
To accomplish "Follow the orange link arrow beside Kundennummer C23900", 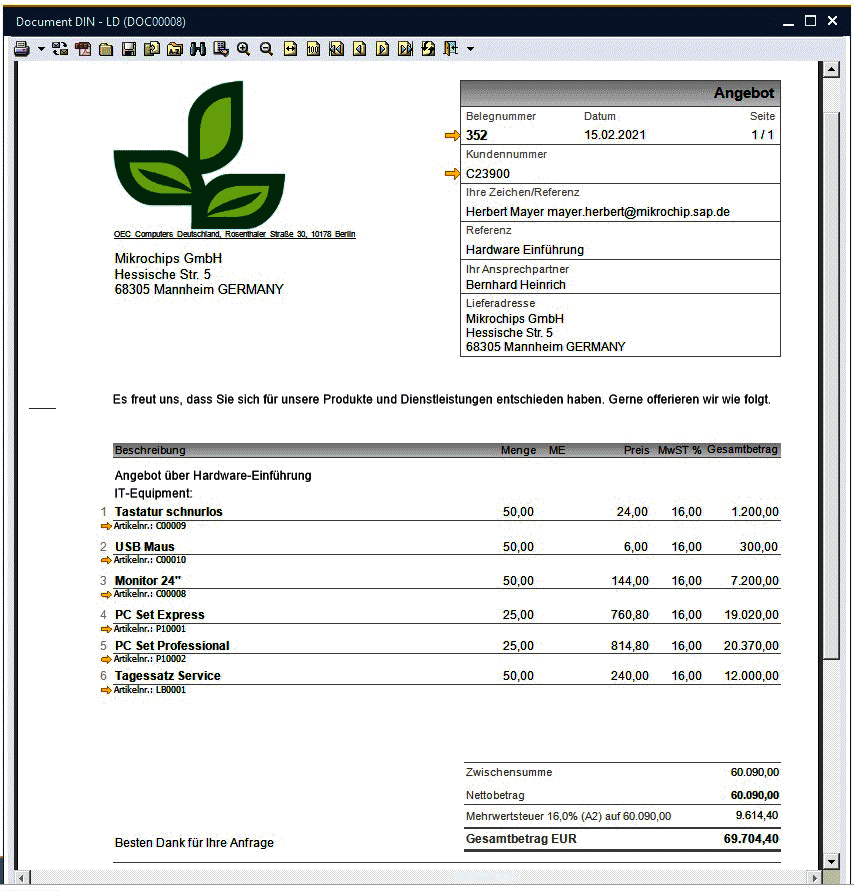I will [453, 174].
